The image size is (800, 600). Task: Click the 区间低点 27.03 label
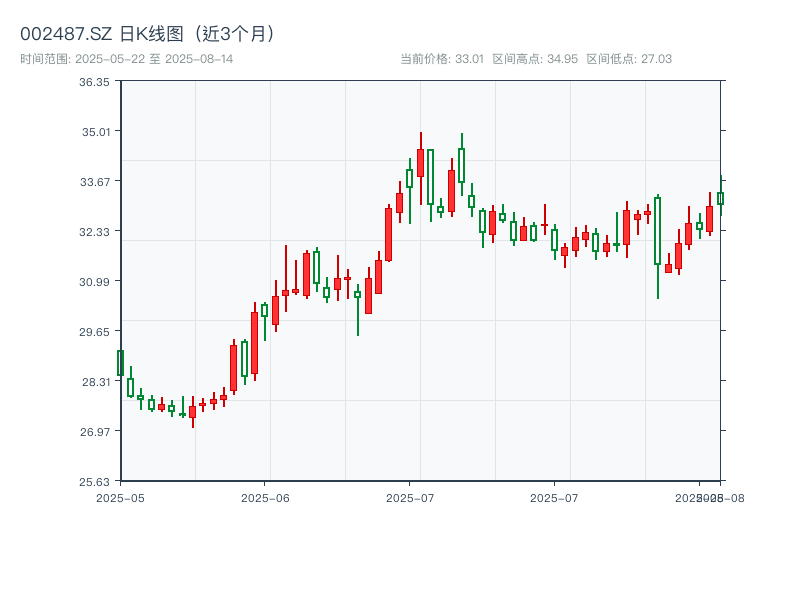pyautogui.click(x=629, y=59)
